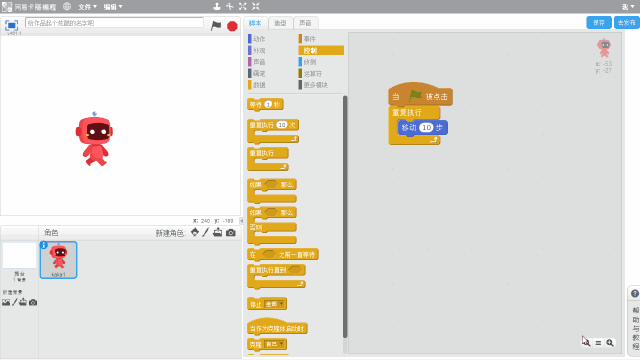Click the 如果 那么 否则 palette block
640x360 pixels.
(272, 226)
